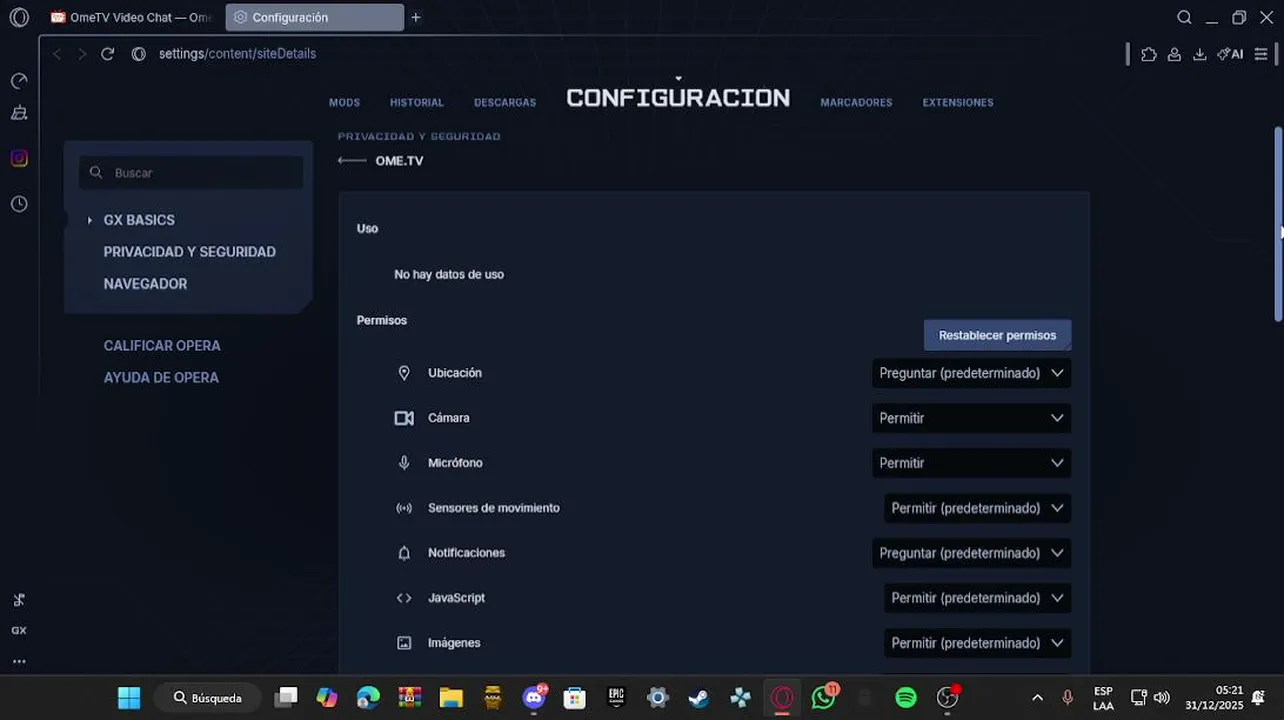Switch to OmeTV Video Chat browser tab
Screen dimensions: 1284x720
click(131, 17)
